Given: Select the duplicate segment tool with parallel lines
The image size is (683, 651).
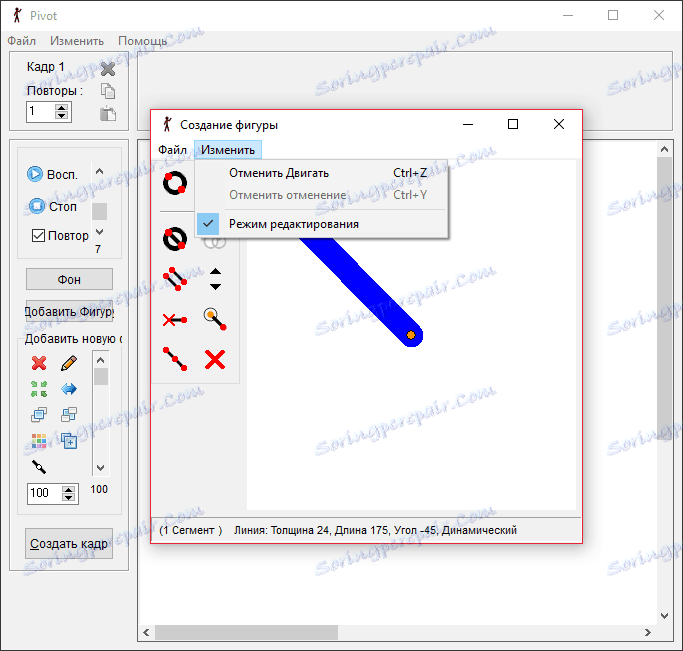Looking at the screenshot, I should (x=175, y=279).
